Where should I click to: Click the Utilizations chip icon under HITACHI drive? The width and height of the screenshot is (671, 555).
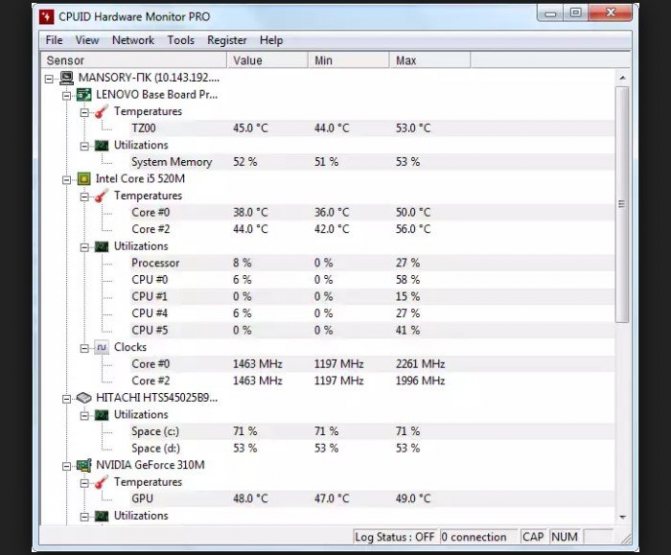point(101,415)
